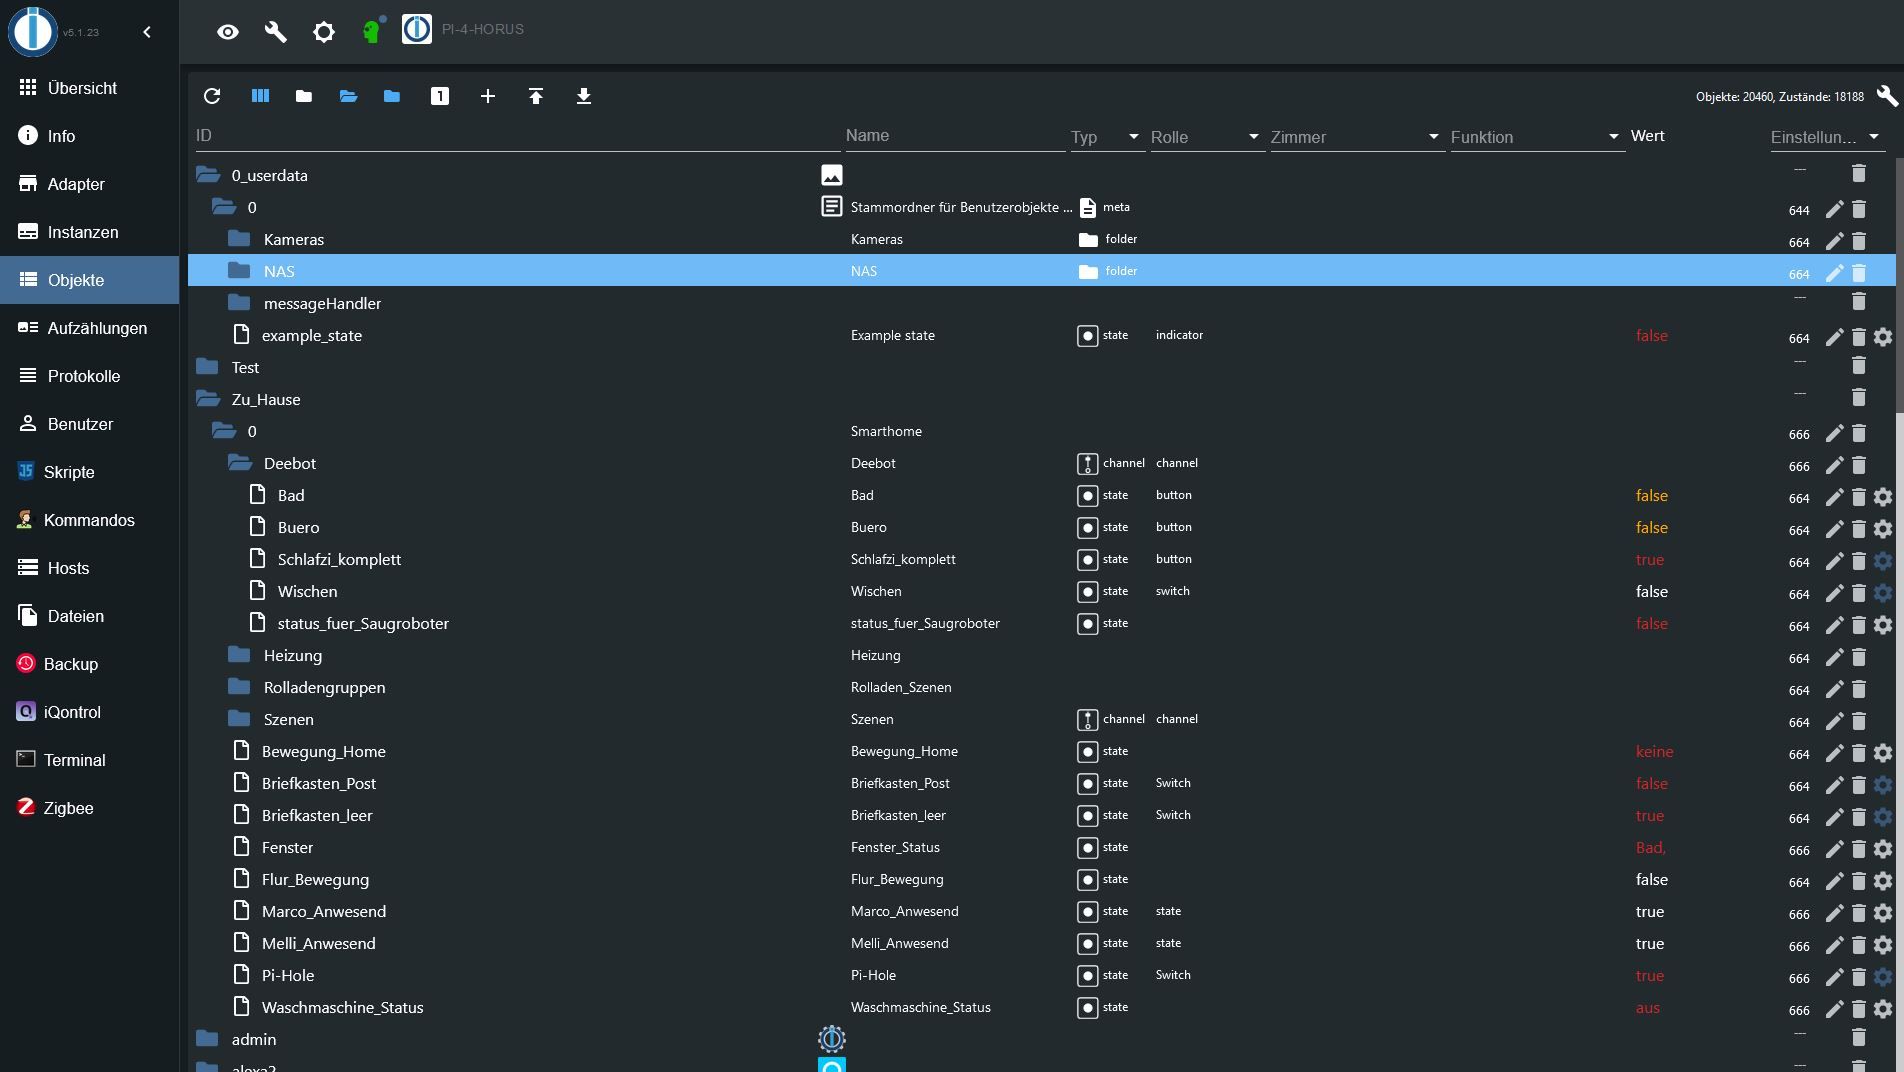Screen dimensions: 1904x1072
Task: Delete the Kameras folder
Action: [x=1859, y=241]
